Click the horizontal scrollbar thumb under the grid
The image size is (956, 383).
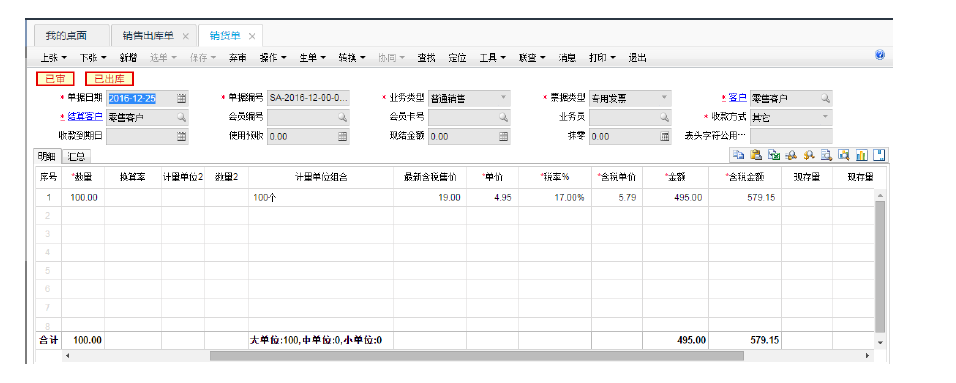477,356
